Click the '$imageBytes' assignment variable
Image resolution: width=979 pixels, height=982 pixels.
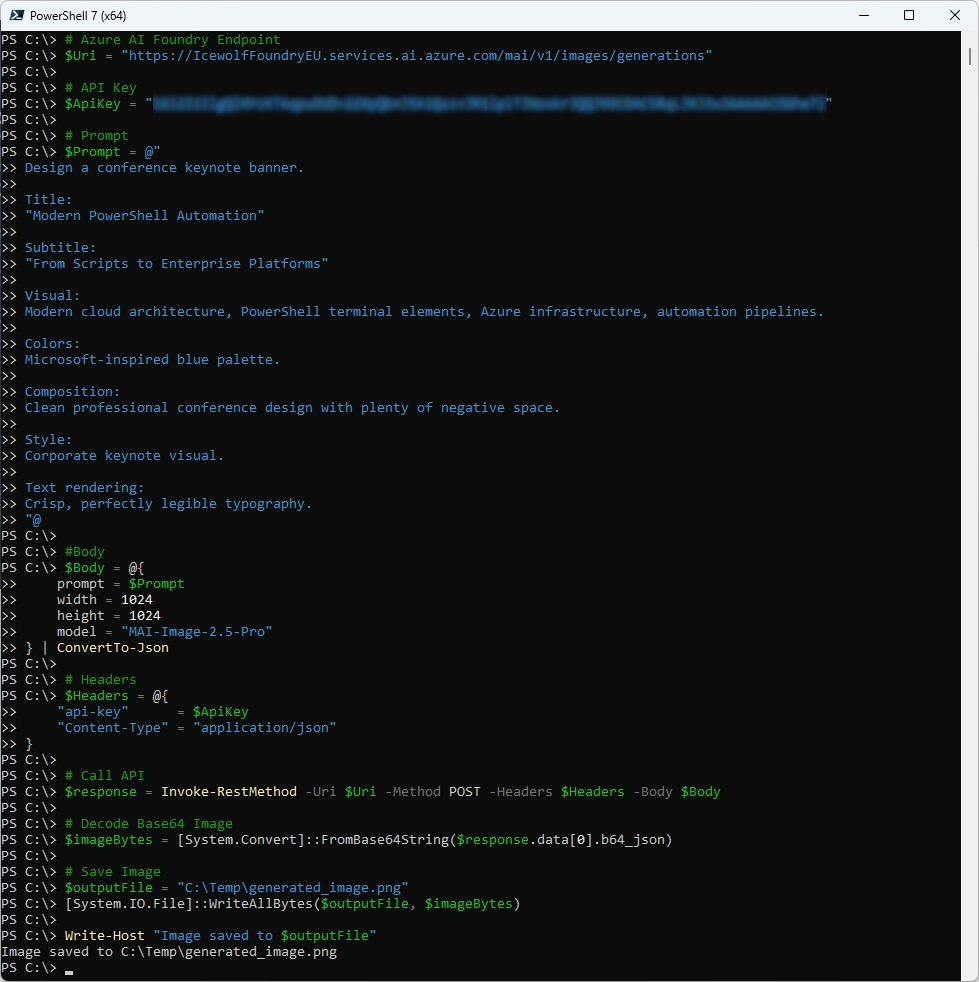tap(108, 840)
